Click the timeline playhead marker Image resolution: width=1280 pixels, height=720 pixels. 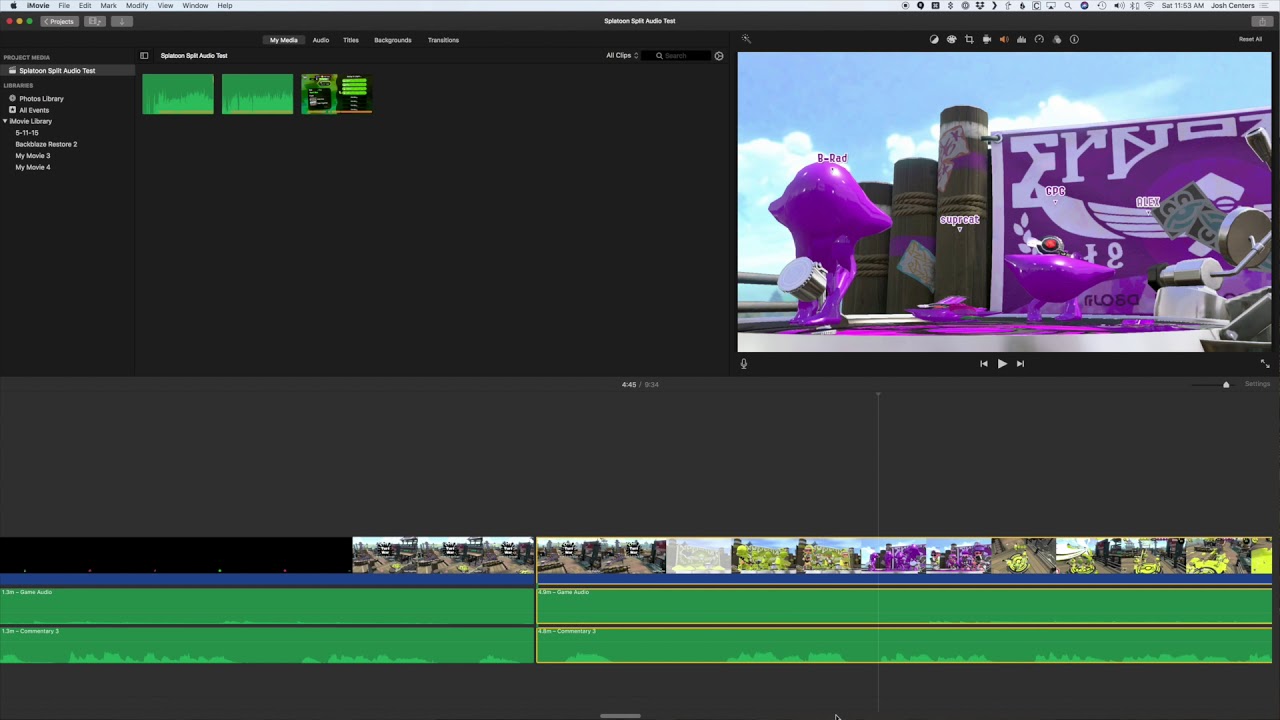coord(878,395)
